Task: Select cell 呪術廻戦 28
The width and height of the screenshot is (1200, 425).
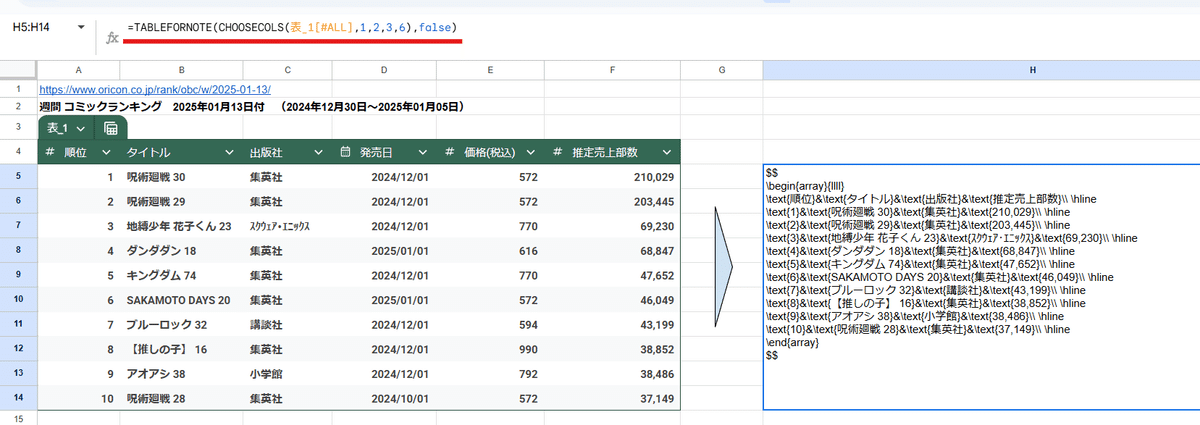Action: 181,397
